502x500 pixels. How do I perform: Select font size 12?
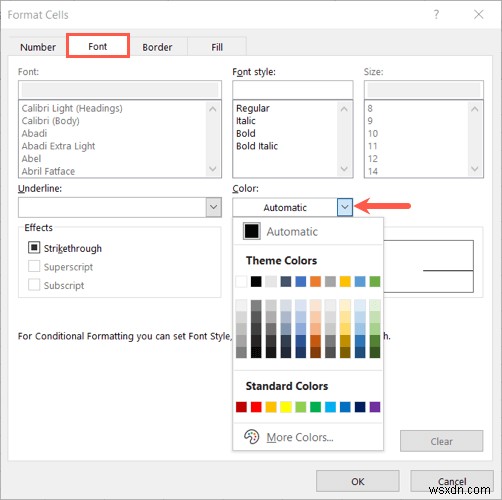pyautogui.click(x=373, y=159)
